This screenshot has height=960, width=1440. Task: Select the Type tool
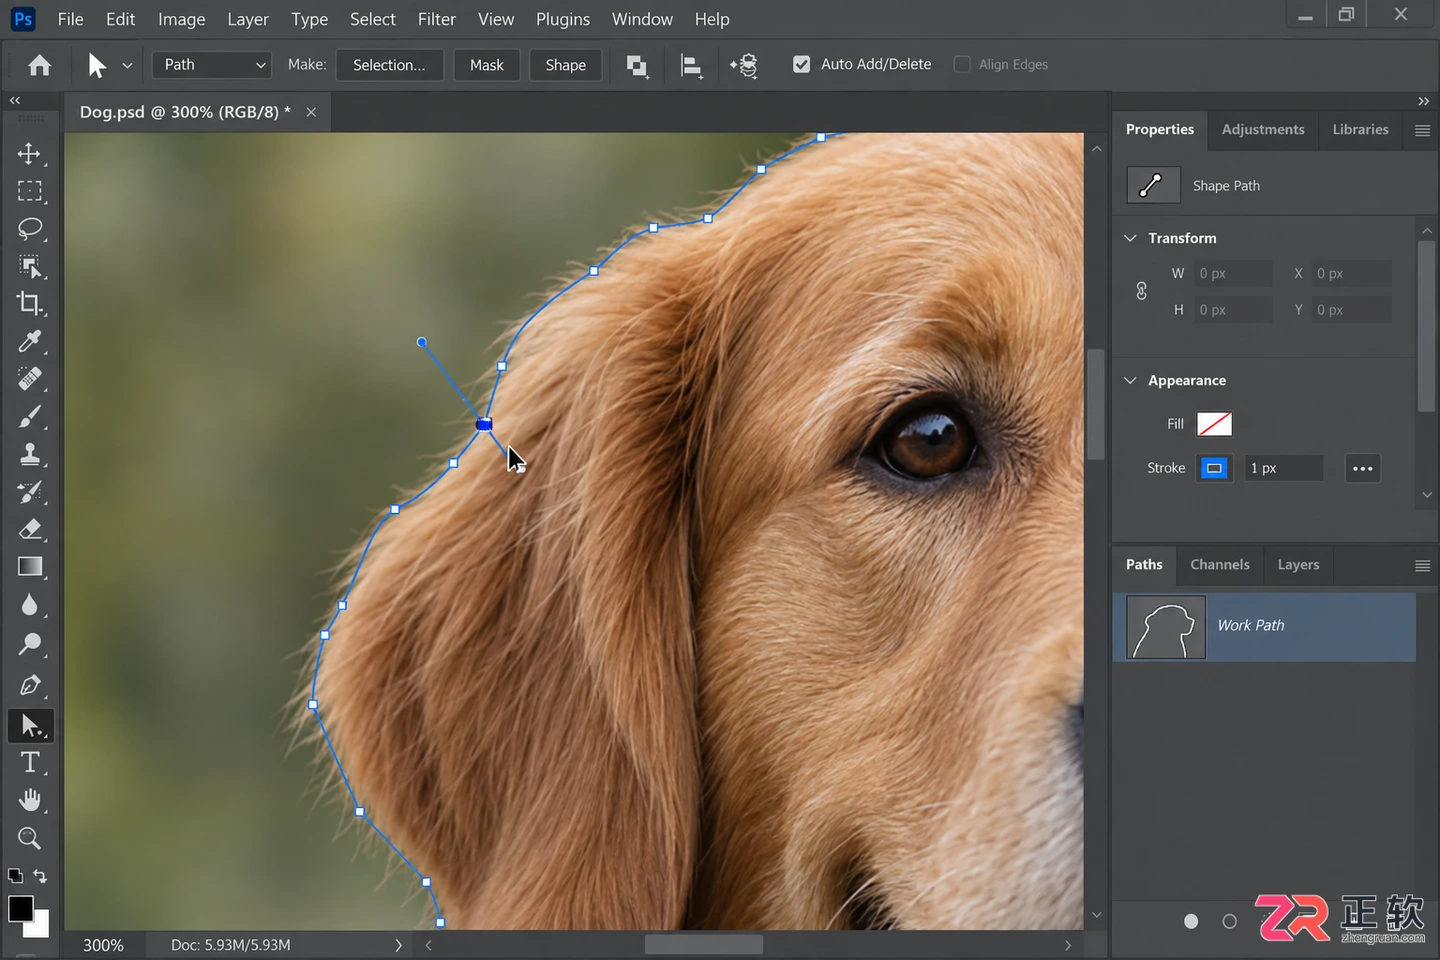[30, 762]
